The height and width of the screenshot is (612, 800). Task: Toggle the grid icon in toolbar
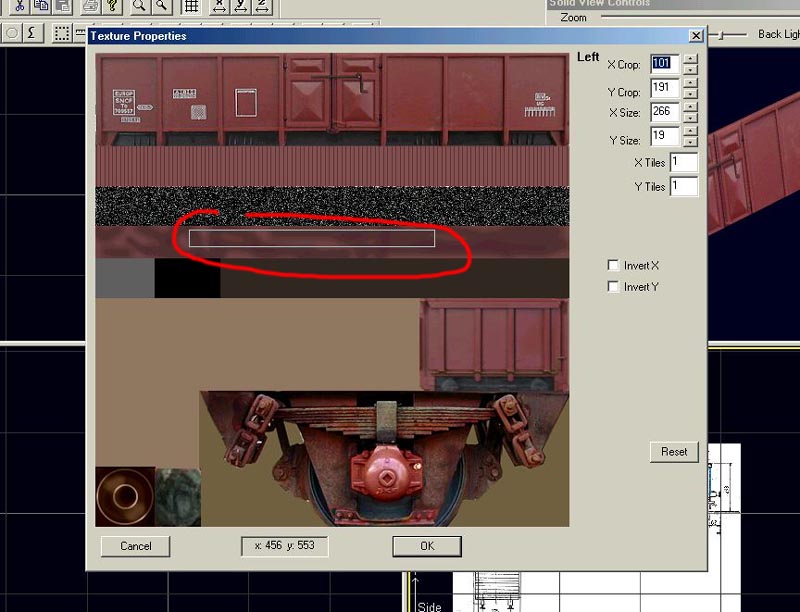click(x=190, y=6)
